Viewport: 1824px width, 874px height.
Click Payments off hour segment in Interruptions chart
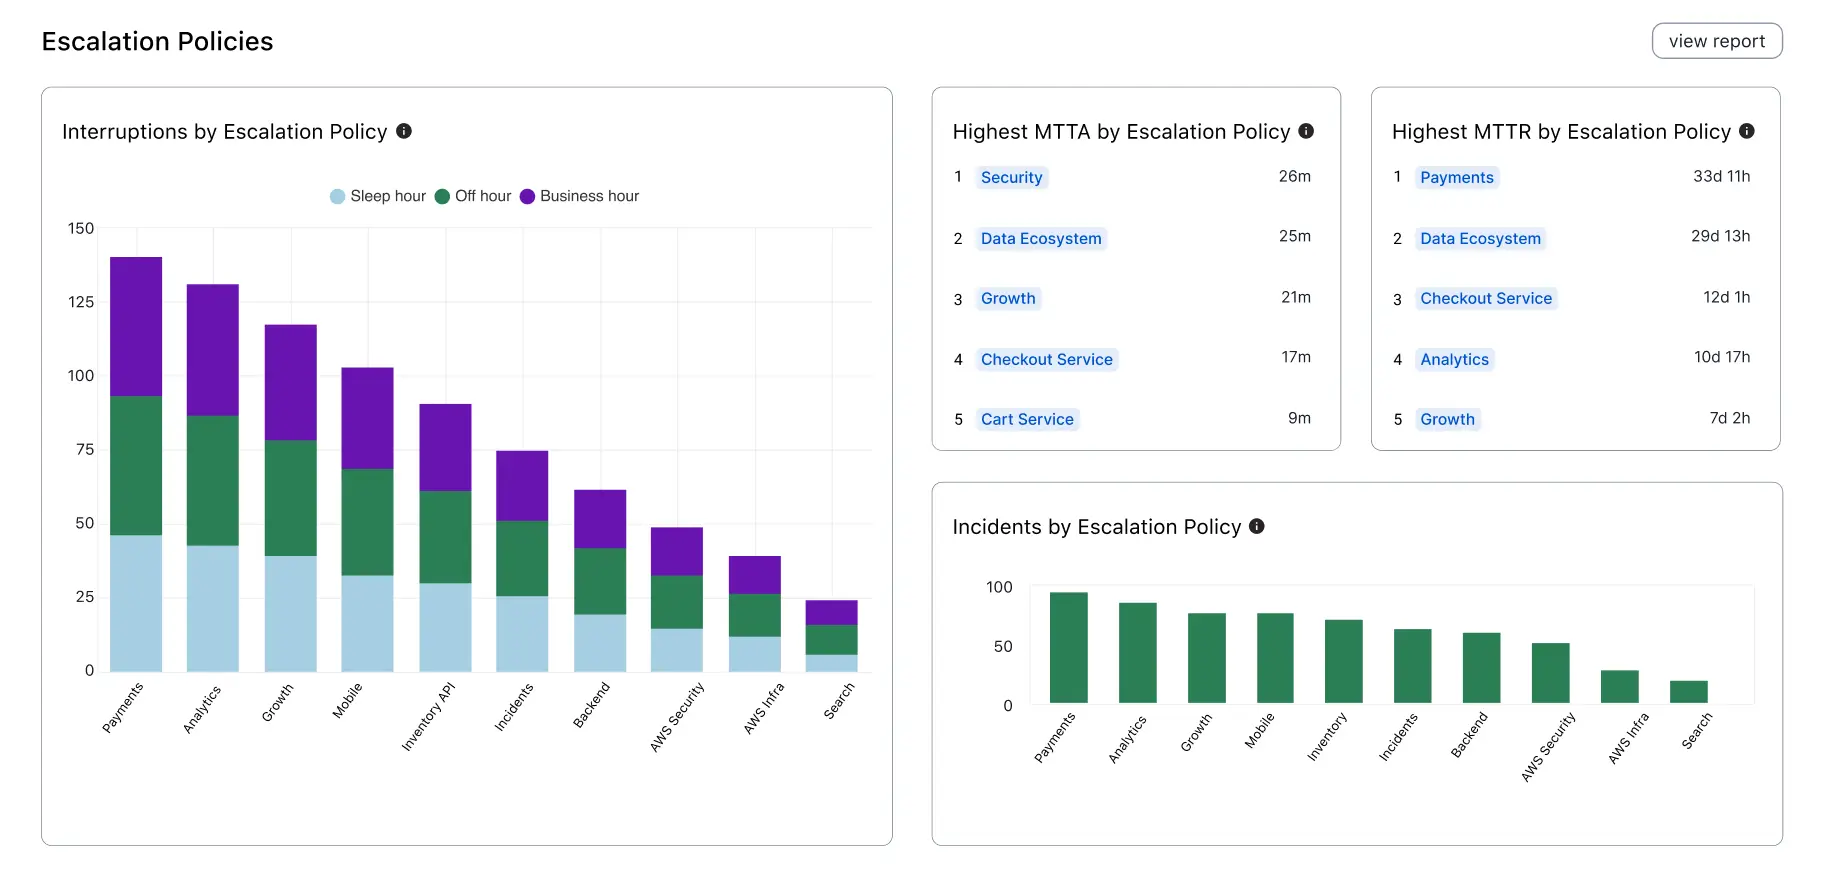click(136, 466)
